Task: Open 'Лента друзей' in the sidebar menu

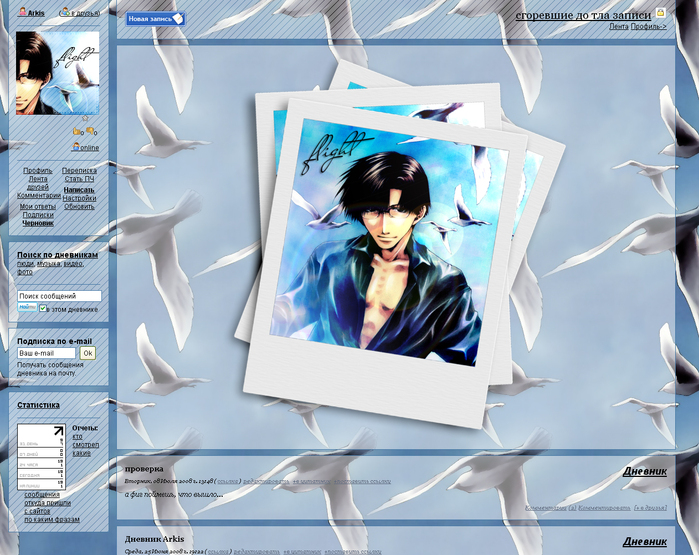Action: pos(38,183)
